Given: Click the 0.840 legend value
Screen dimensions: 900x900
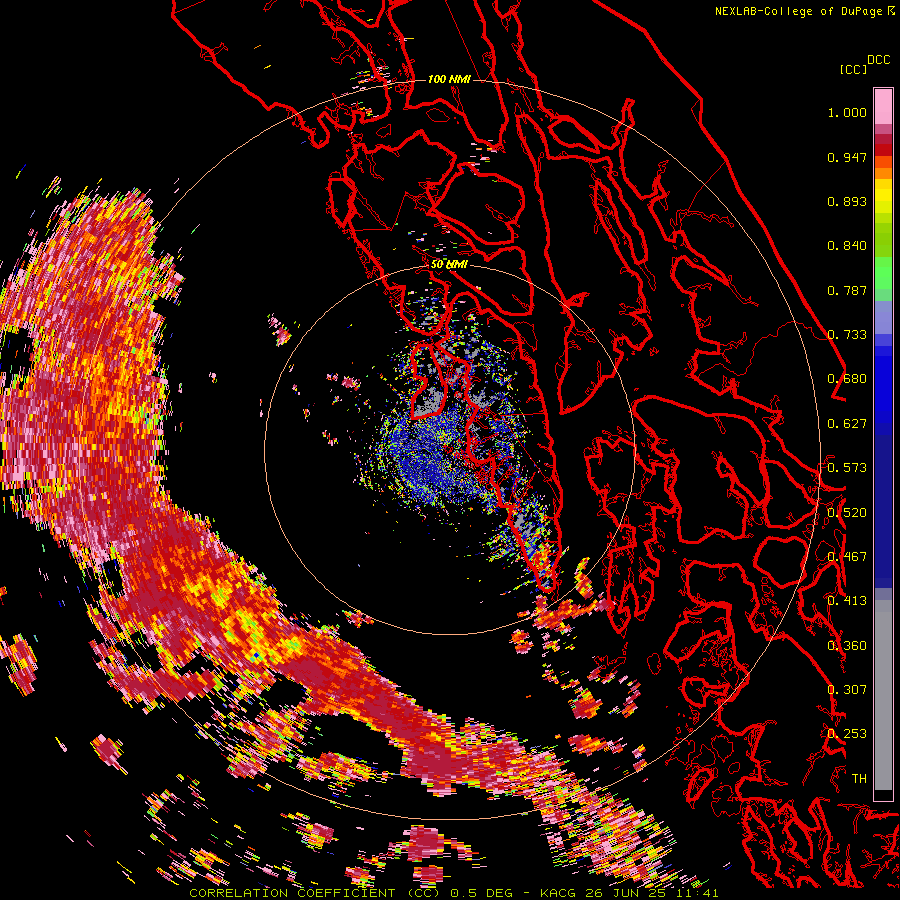Looking at the screenshot, I should [847, 246].
